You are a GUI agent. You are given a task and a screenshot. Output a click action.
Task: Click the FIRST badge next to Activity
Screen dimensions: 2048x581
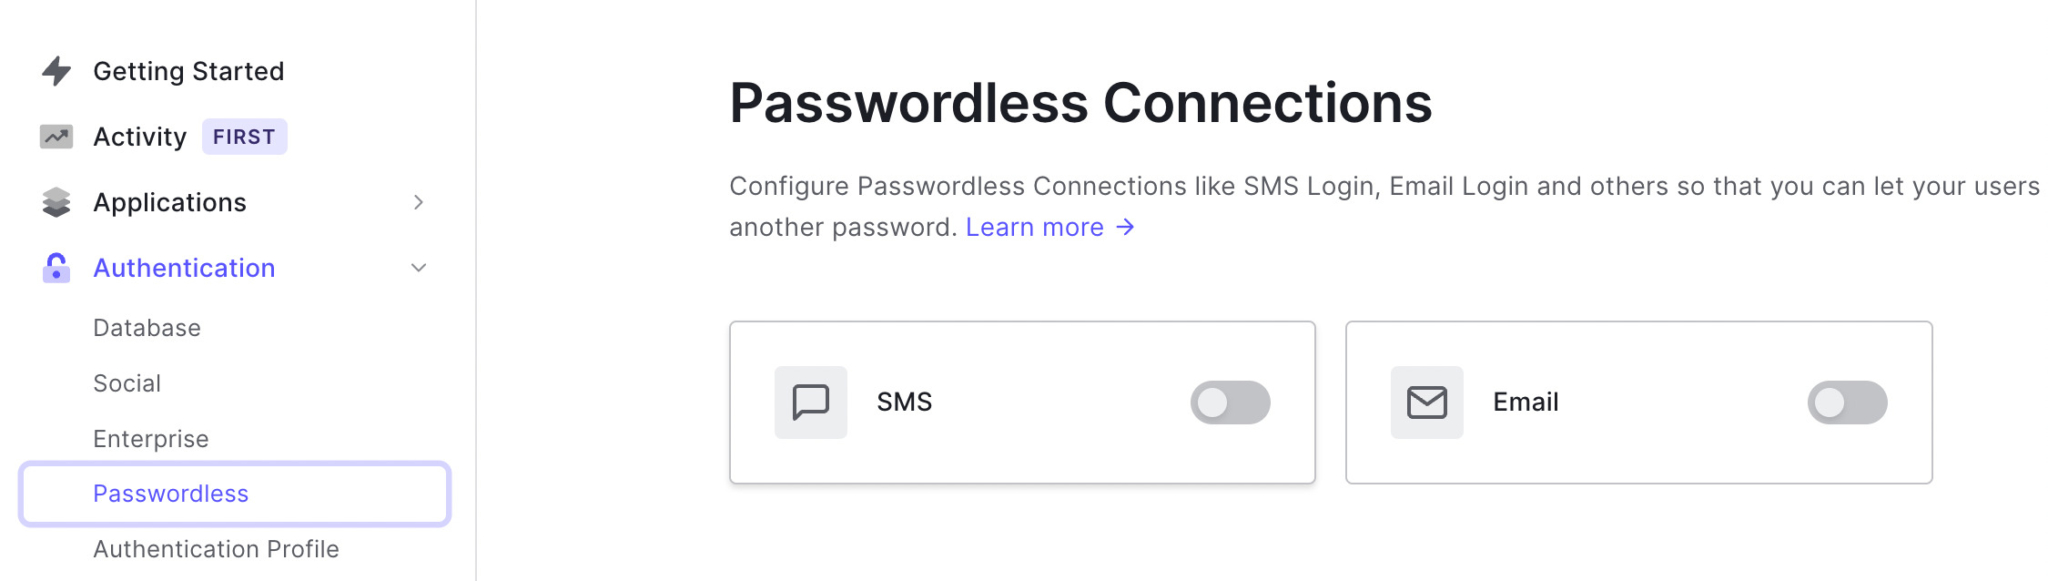pos(244,136)
